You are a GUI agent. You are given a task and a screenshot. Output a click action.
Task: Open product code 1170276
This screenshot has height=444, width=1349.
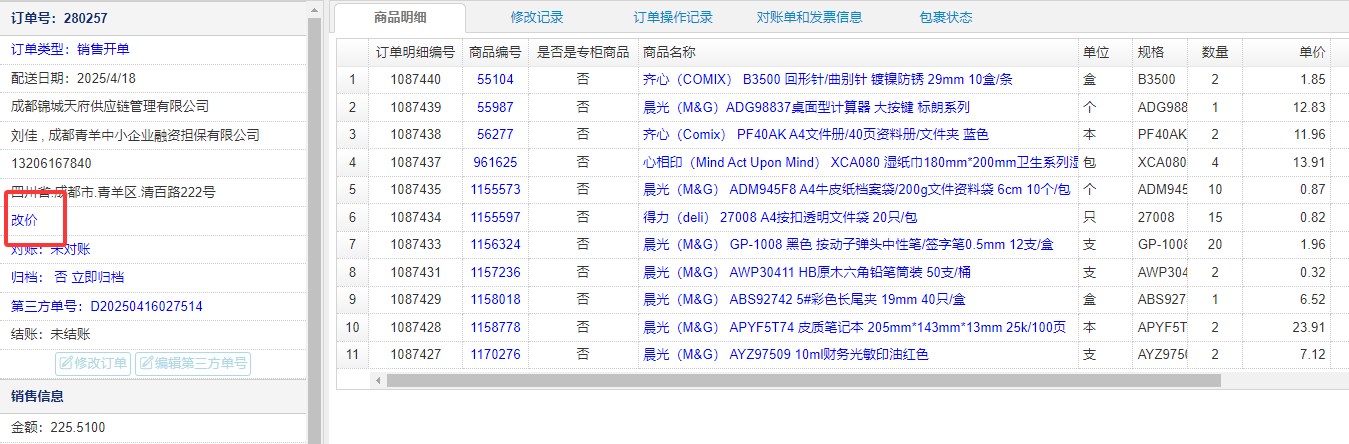(495, 354)
